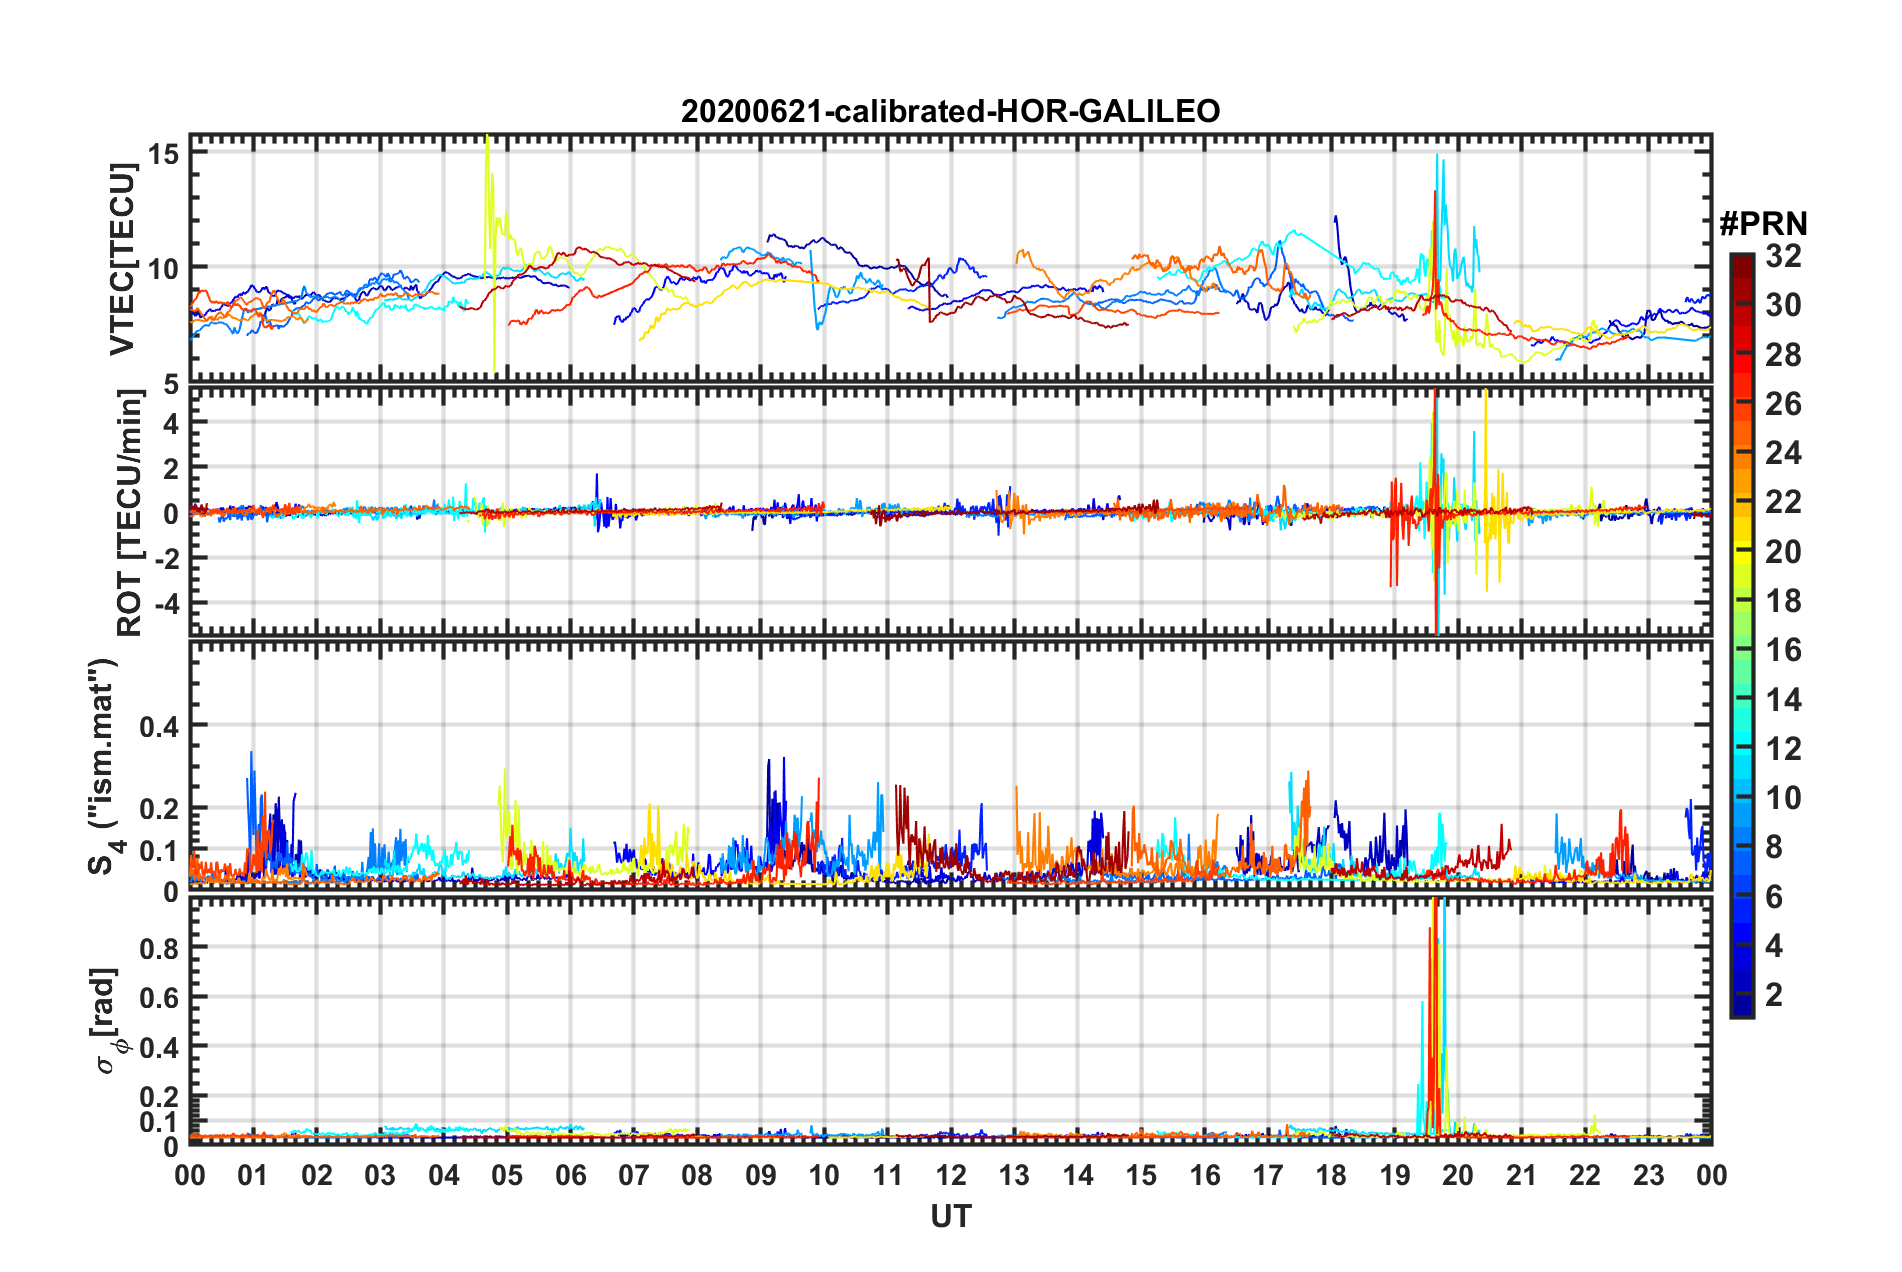Image resolution: width=1902 pixels, height=1272 pixels.
Task: Click colorbar tick label "24"
Action: click(x=1783, y=453)
